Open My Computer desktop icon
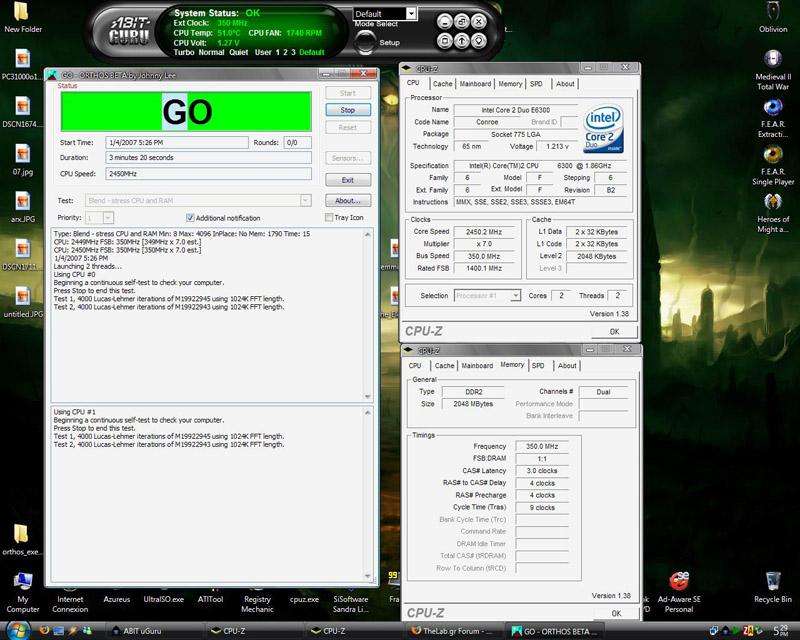The height and width of the screenshot is (640, 800). click(22, 592)
